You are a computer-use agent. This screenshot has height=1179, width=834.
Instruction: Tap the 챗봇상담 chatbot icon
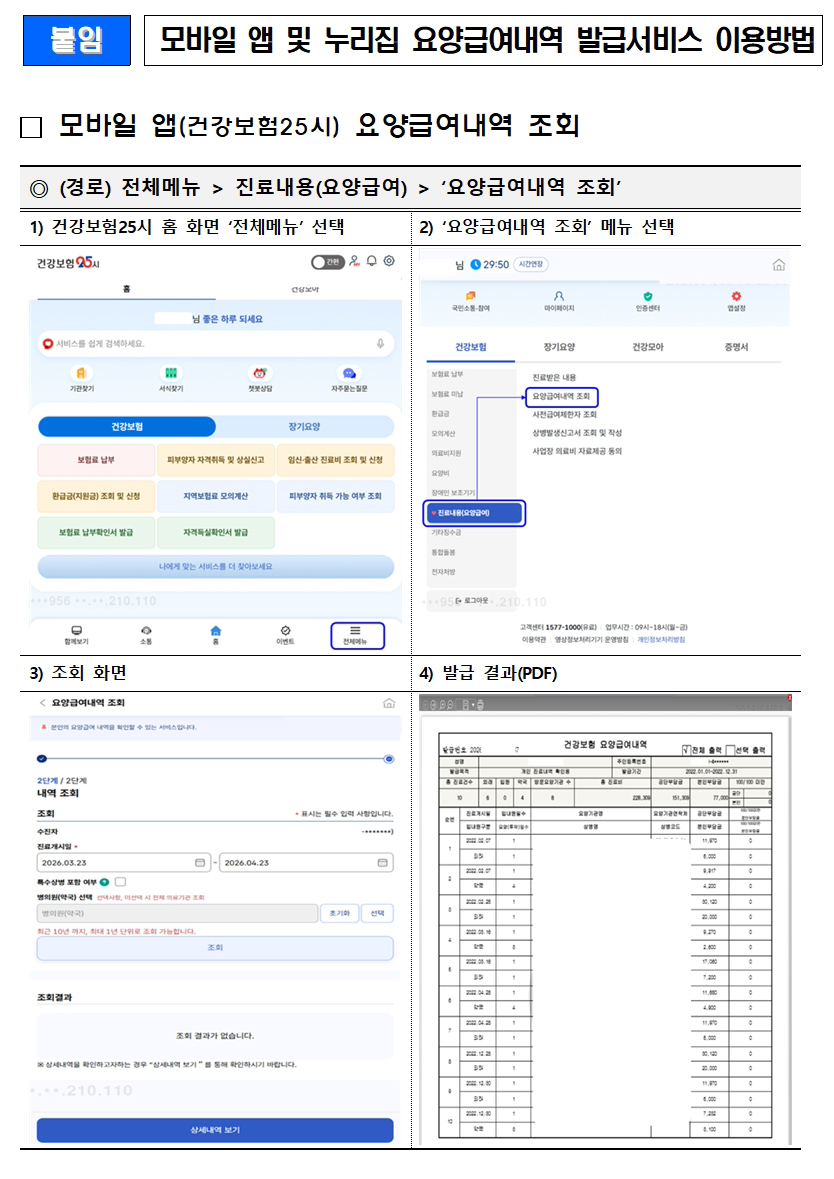tap(260, 373)
